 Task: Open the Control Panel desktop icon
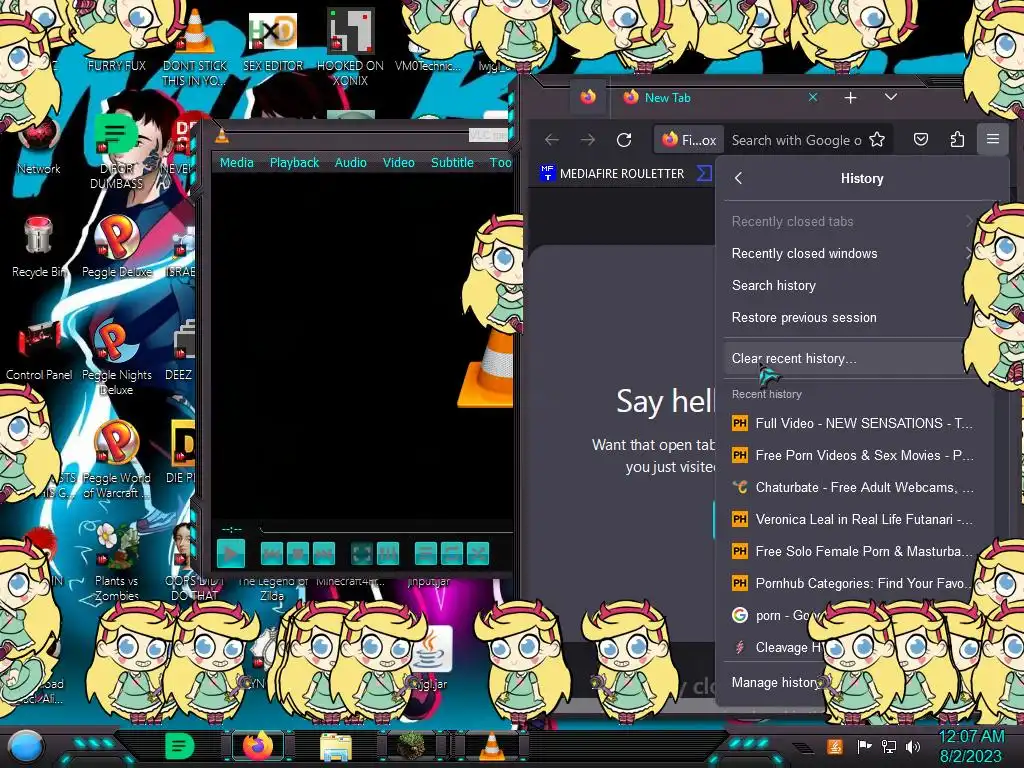[39, 351]
